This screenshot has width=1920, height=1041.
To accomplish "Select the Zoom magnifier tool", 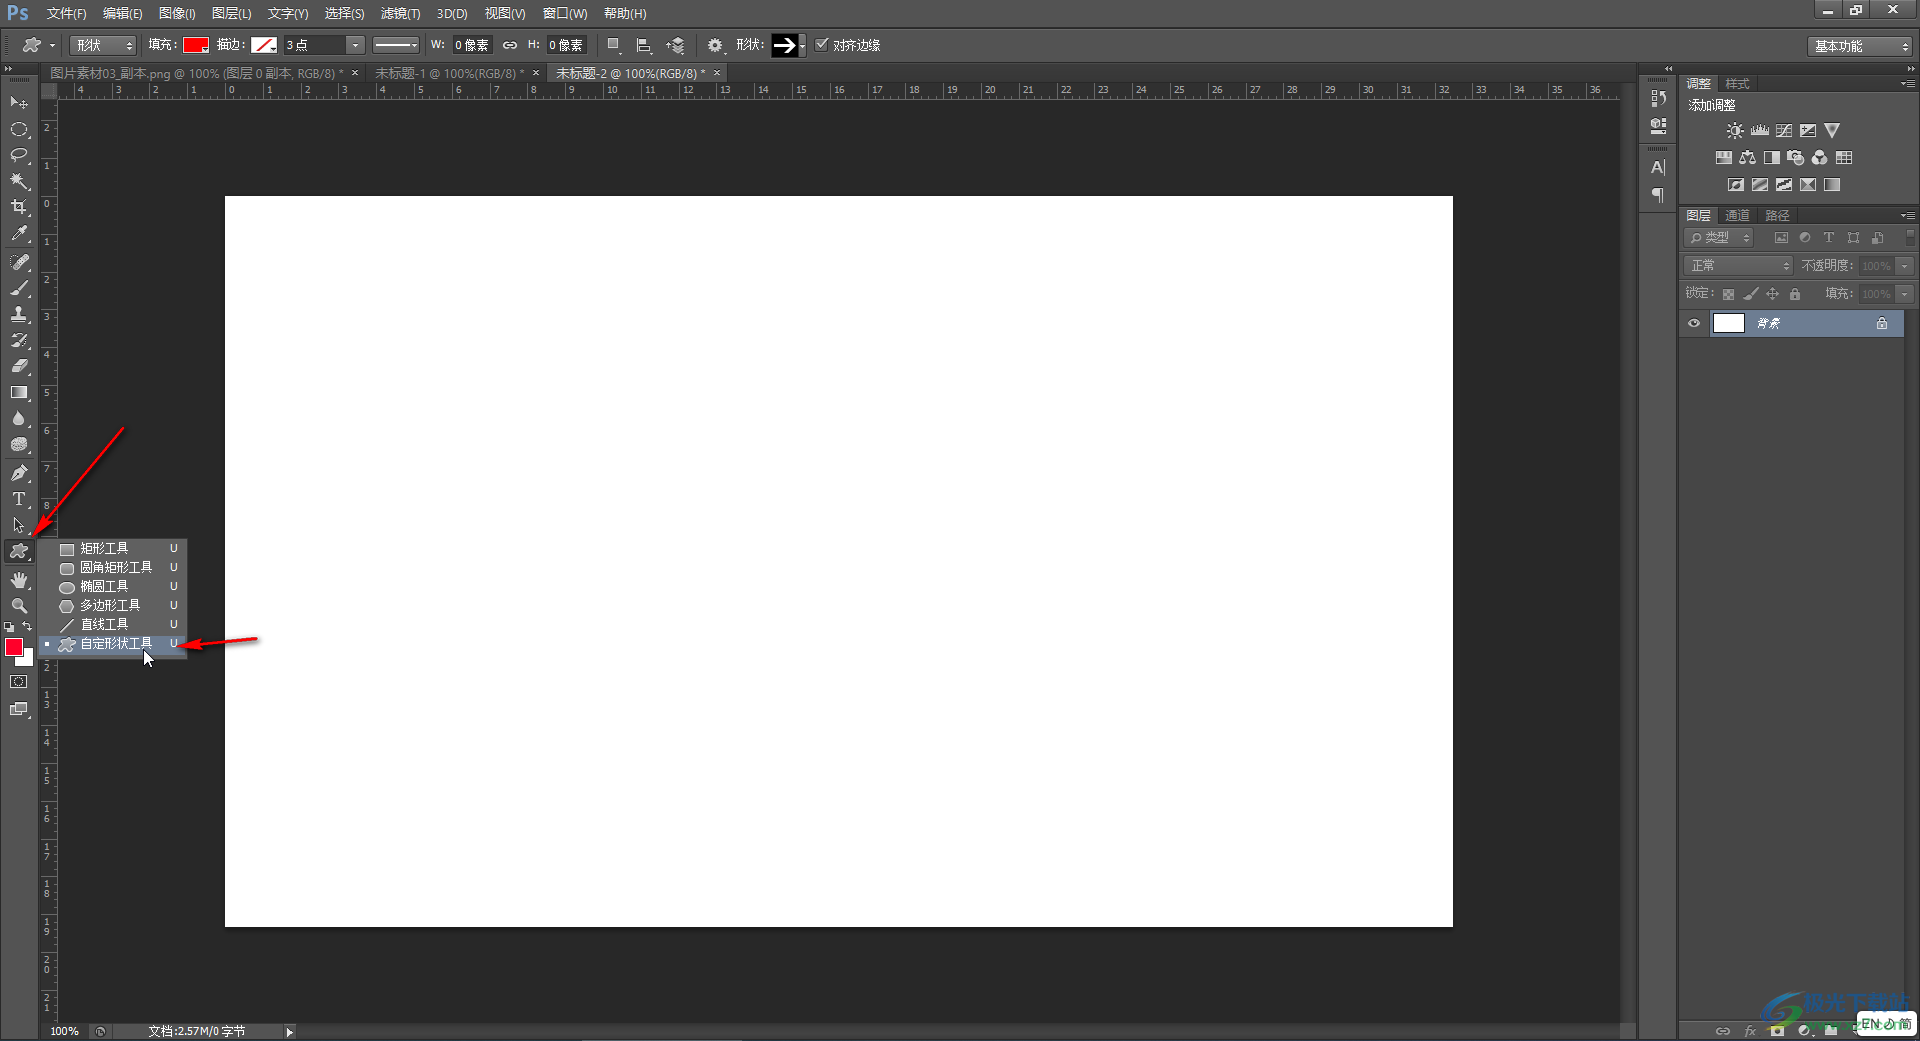I will [19, 606].
